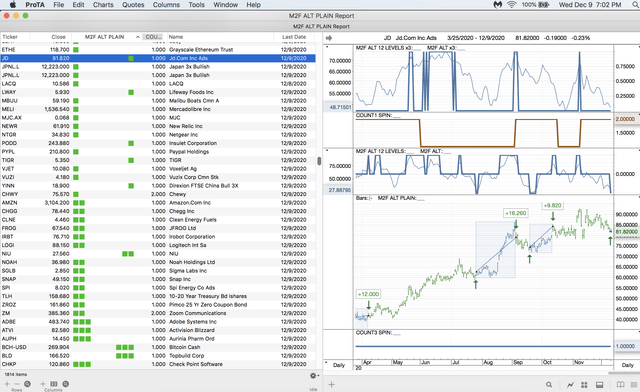Open the Columns menu
The image size is (640, 392).
166,5
